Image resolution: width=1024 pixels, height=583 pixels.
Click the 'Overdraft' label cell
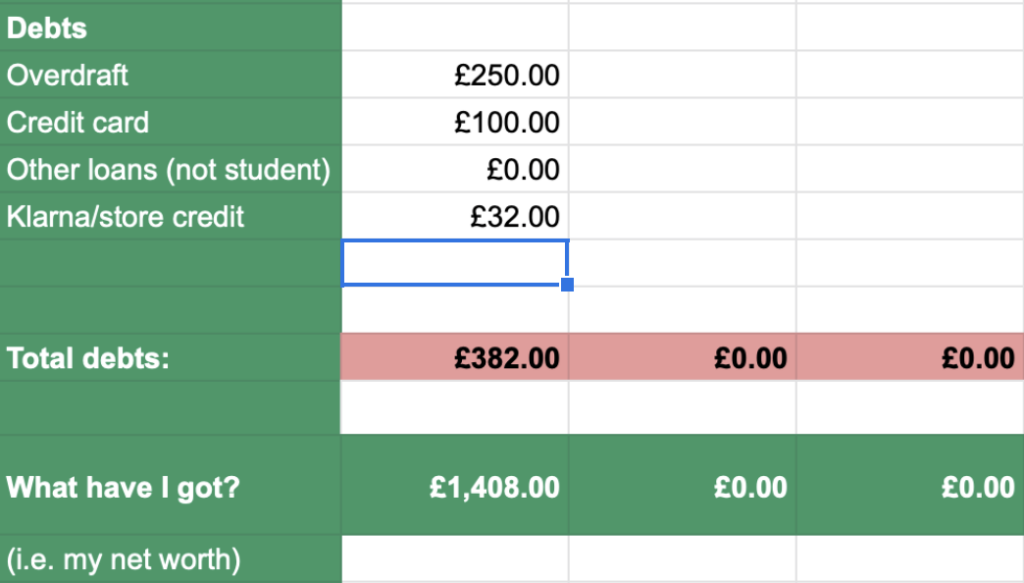tap(170, 75)
